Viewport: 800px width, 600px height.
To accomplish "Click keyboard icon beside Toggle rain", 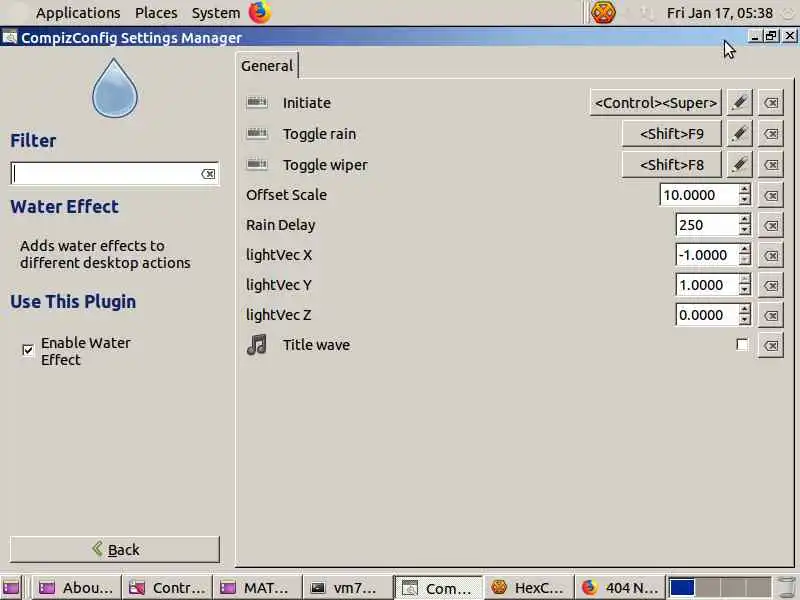I will (x=257, y=134).
